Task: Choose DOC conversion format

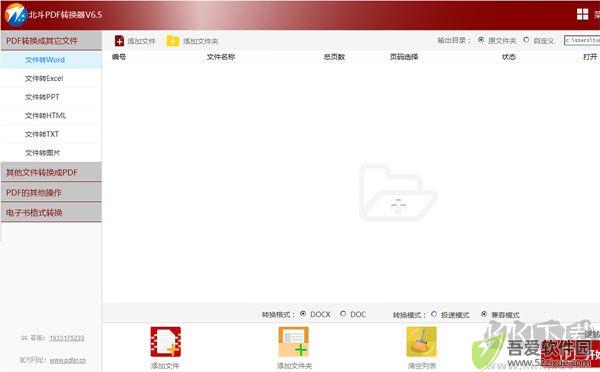Action: tap(343, 314)
